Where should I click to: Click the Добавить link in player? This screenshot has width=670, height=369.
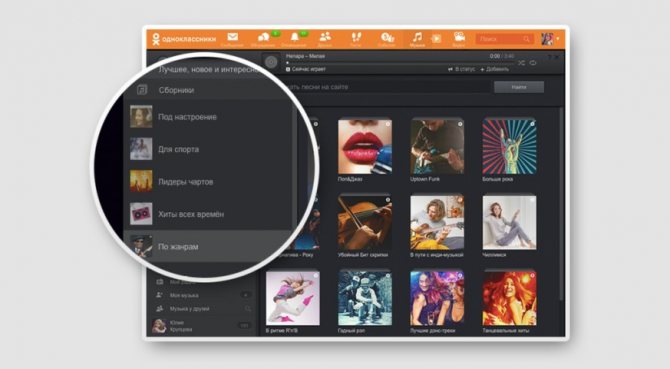495,69
